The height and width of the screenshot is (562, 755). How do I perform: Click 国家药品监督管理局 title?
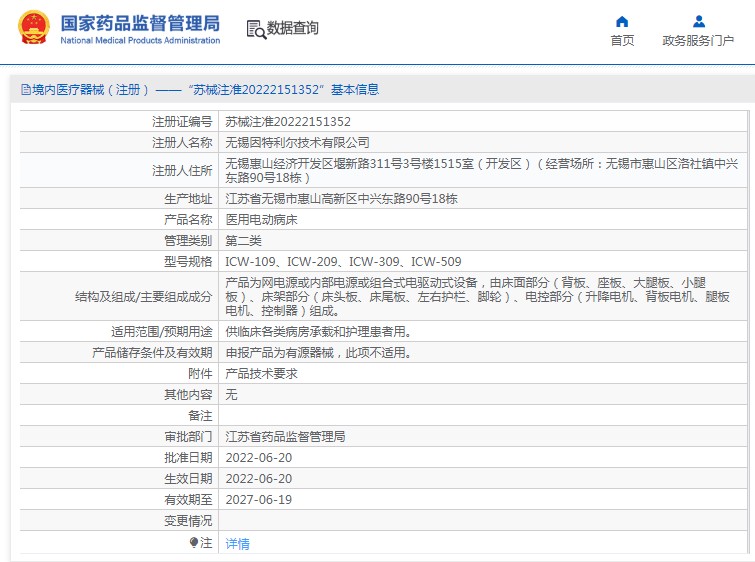(x=140, y=23)
